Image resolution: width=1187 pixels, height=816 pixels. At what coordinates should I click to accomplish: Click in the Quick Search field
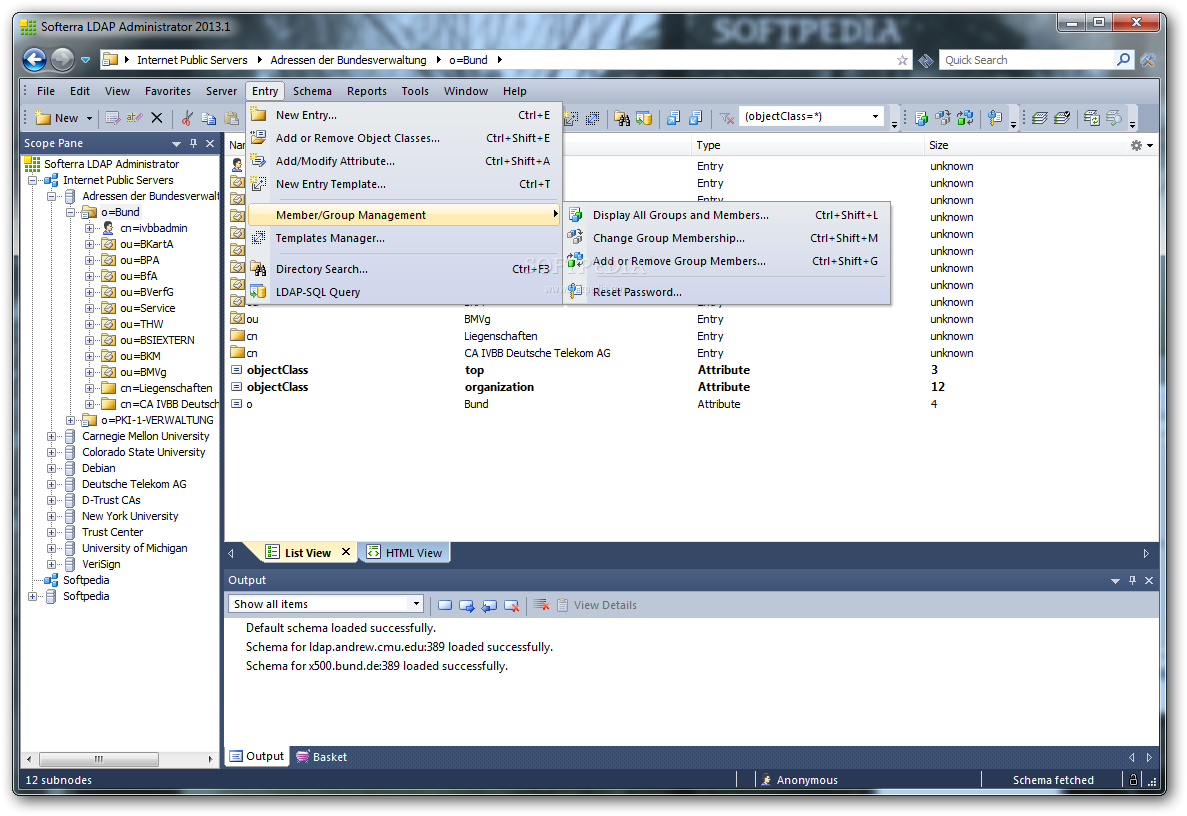coord(1027,60)
